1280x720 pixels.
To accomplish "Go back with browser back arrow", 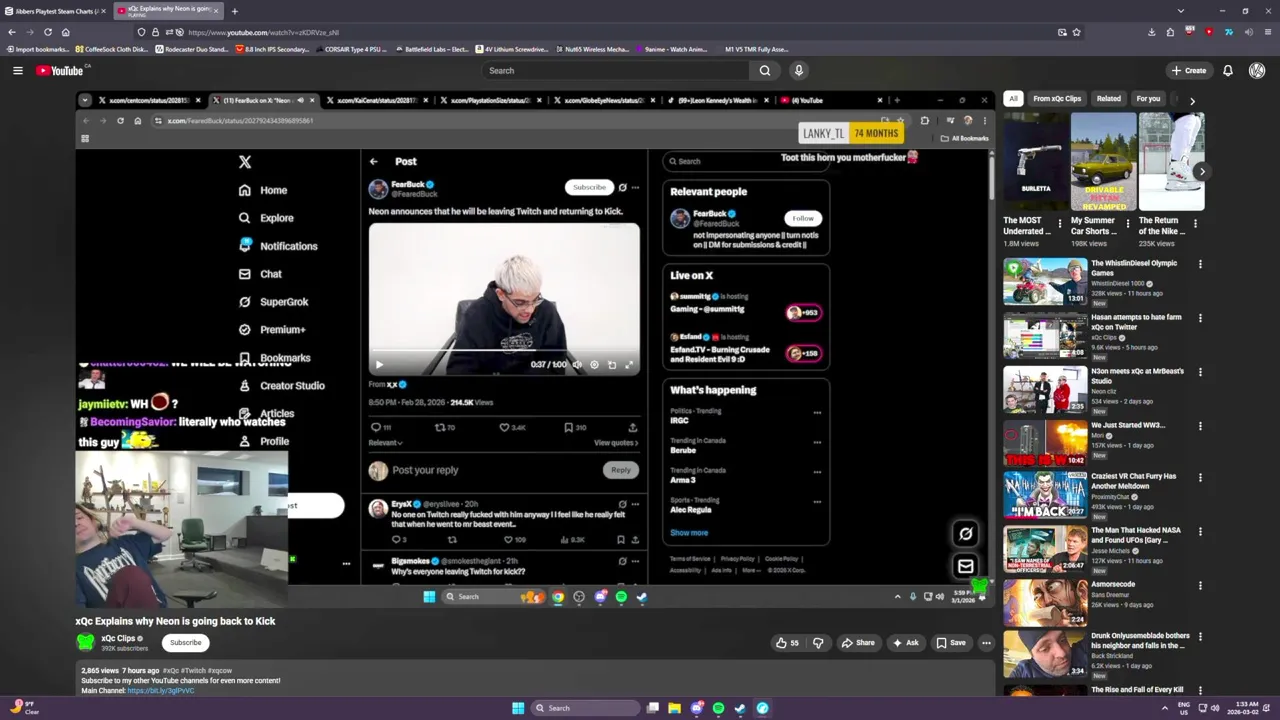I will pyautogui.click(x=12, y=32).
